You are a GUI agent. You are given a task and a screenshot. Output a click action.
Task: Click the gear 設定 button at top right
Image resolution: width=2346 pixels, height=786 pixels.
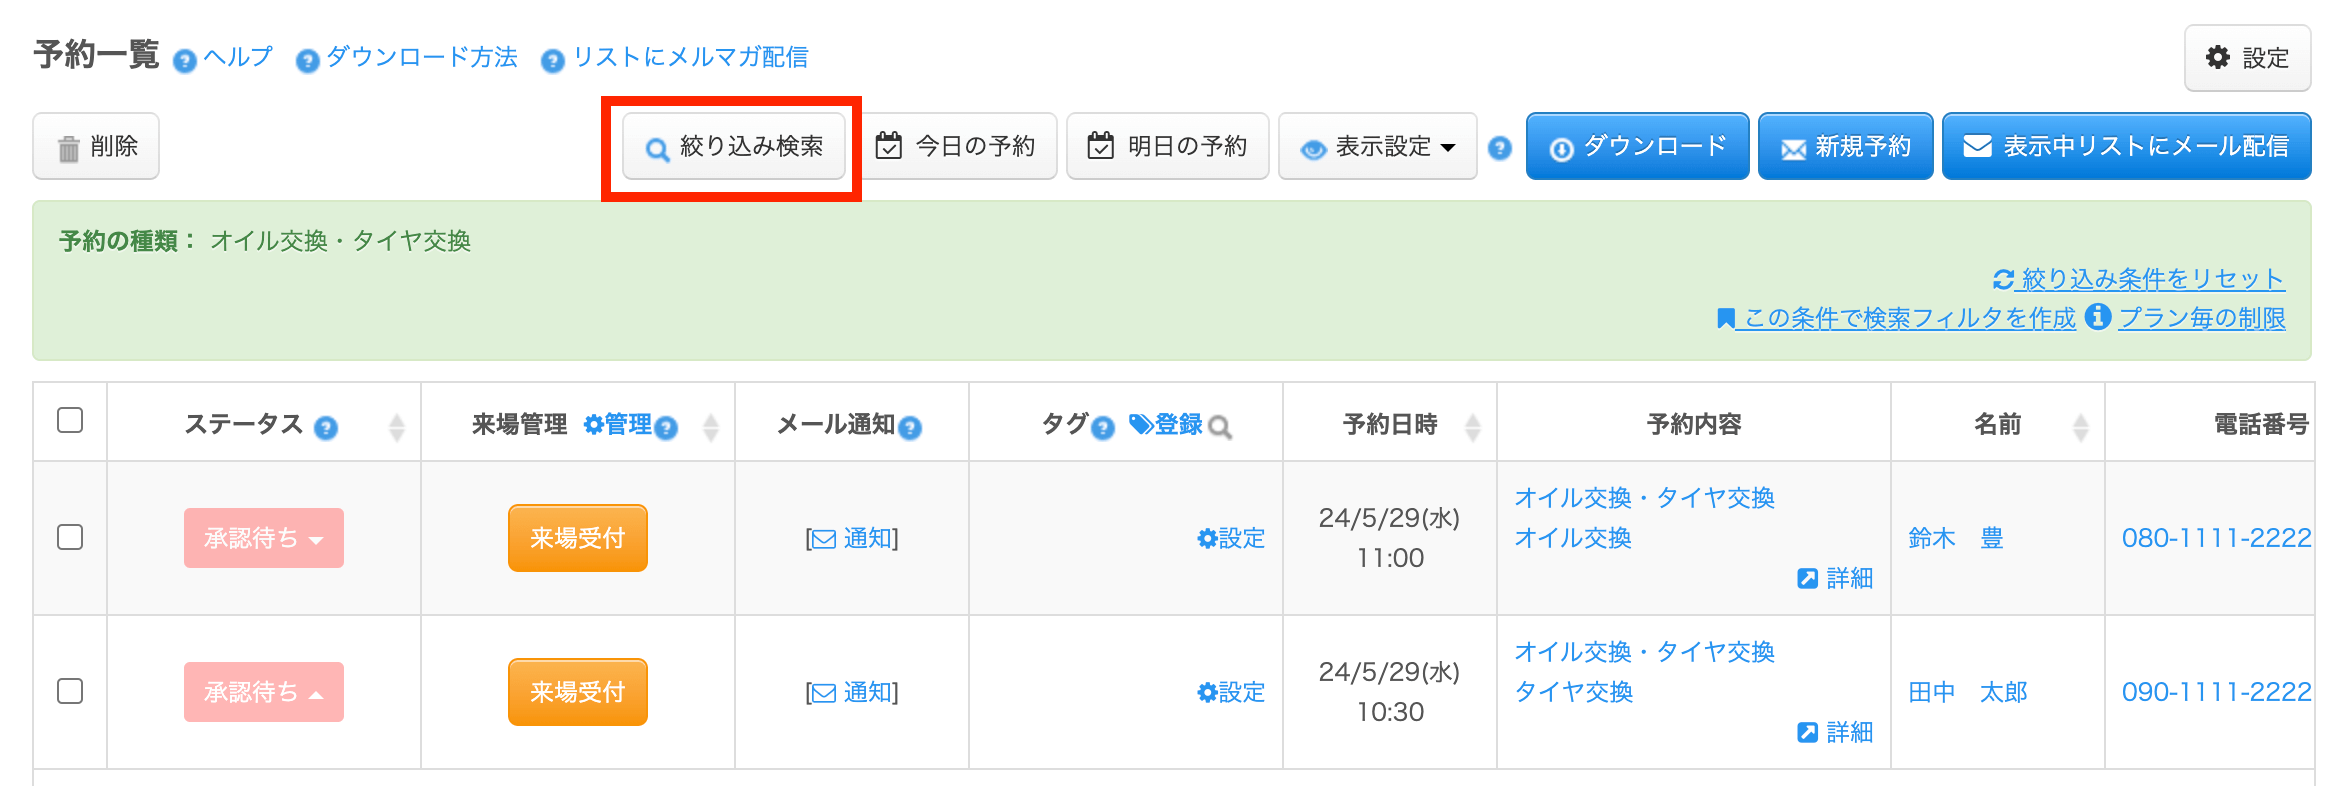pos(2247,58)
